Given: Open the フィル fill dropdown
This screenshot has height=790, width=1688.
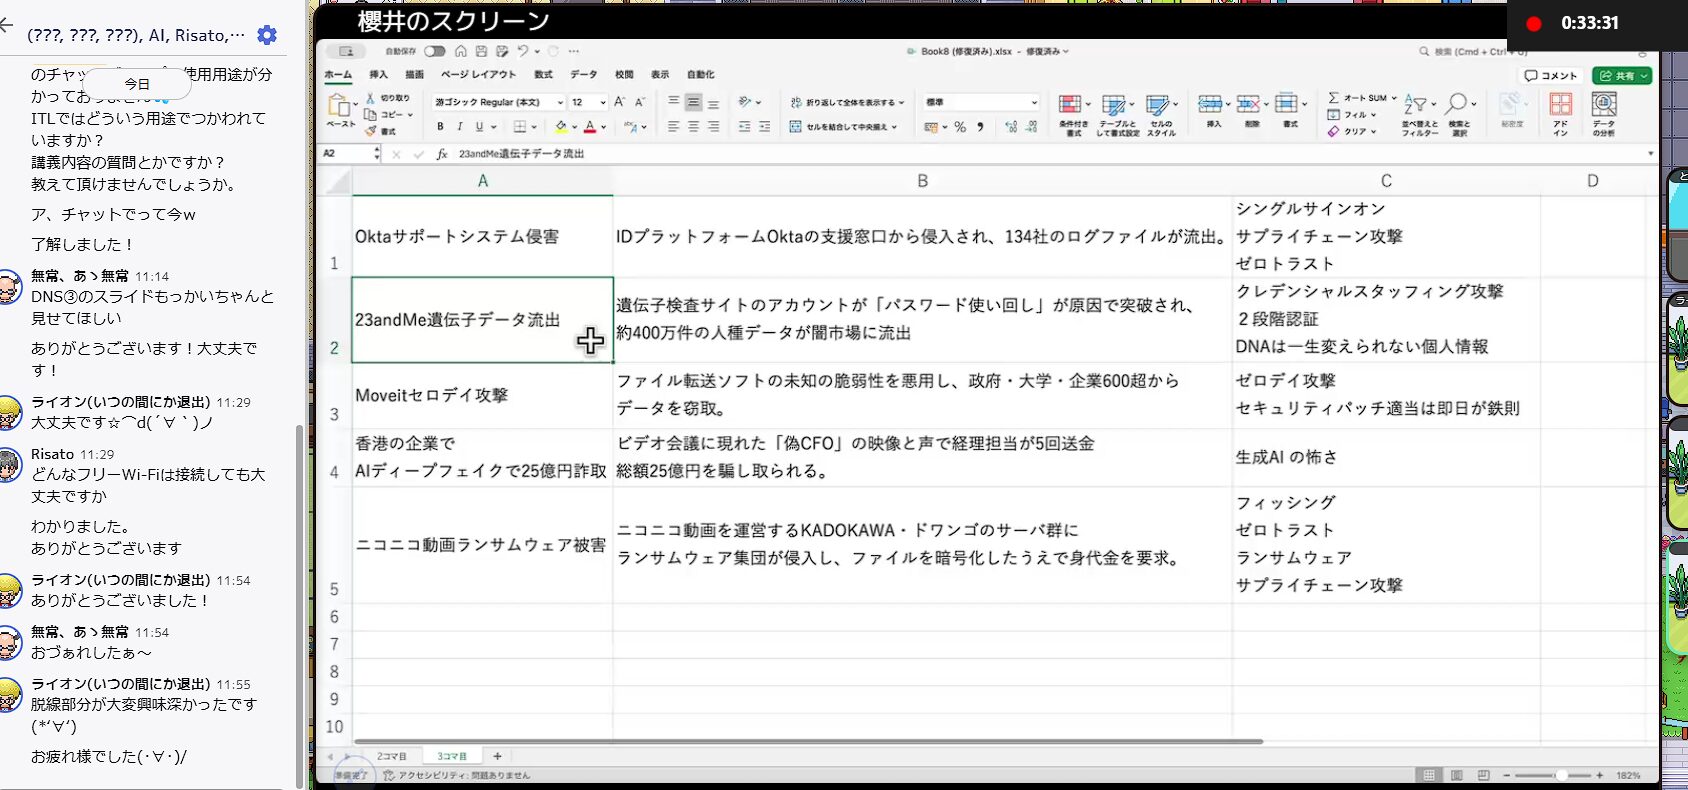Looking at the screenshot, I should [x=1352, y=114].
